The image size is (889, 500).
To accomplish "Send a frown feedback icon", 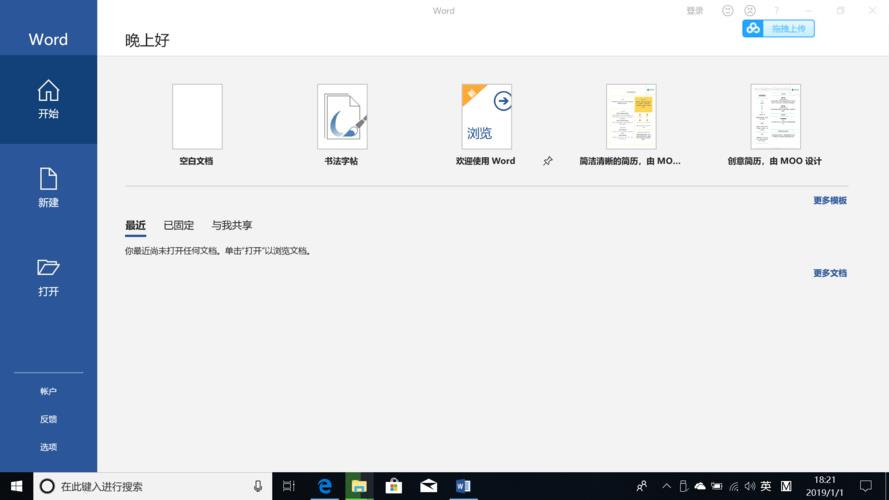I will [750, 11].
